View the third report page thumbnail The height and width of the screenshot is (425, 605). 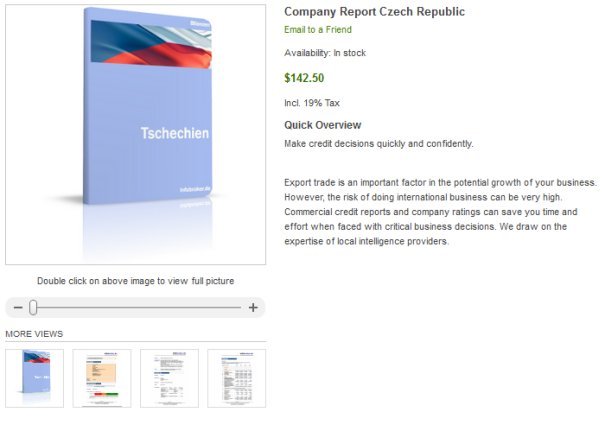tap(169, 377)
